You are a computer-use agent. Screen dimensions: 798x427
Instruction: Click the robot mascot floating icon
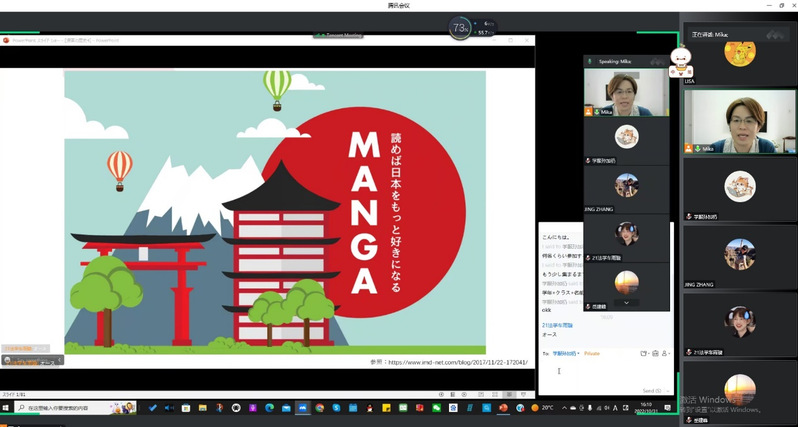click(680, 67)
